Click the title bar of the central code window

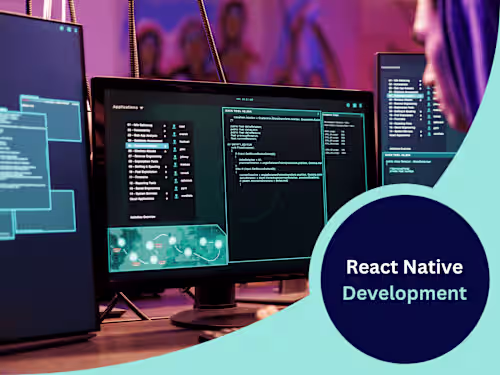(x=272, y=111)
